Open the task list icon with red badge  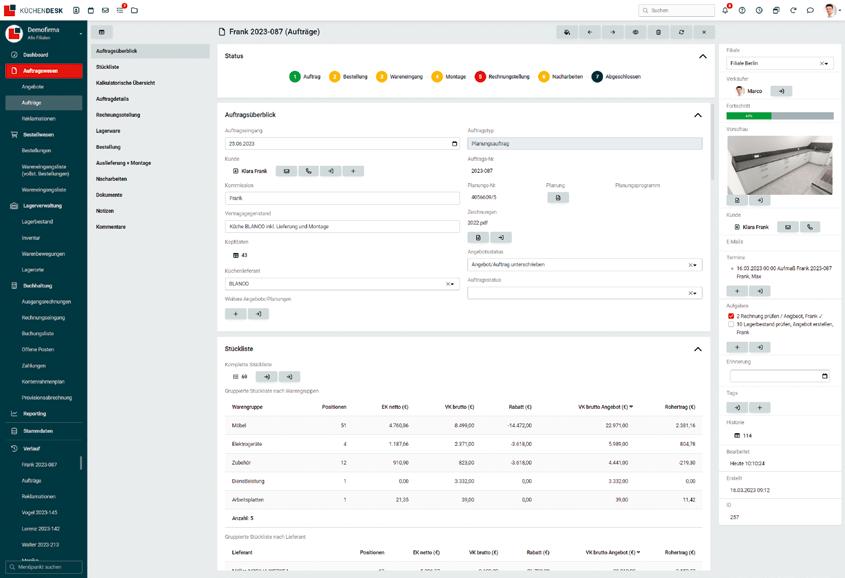click(120, 10)
